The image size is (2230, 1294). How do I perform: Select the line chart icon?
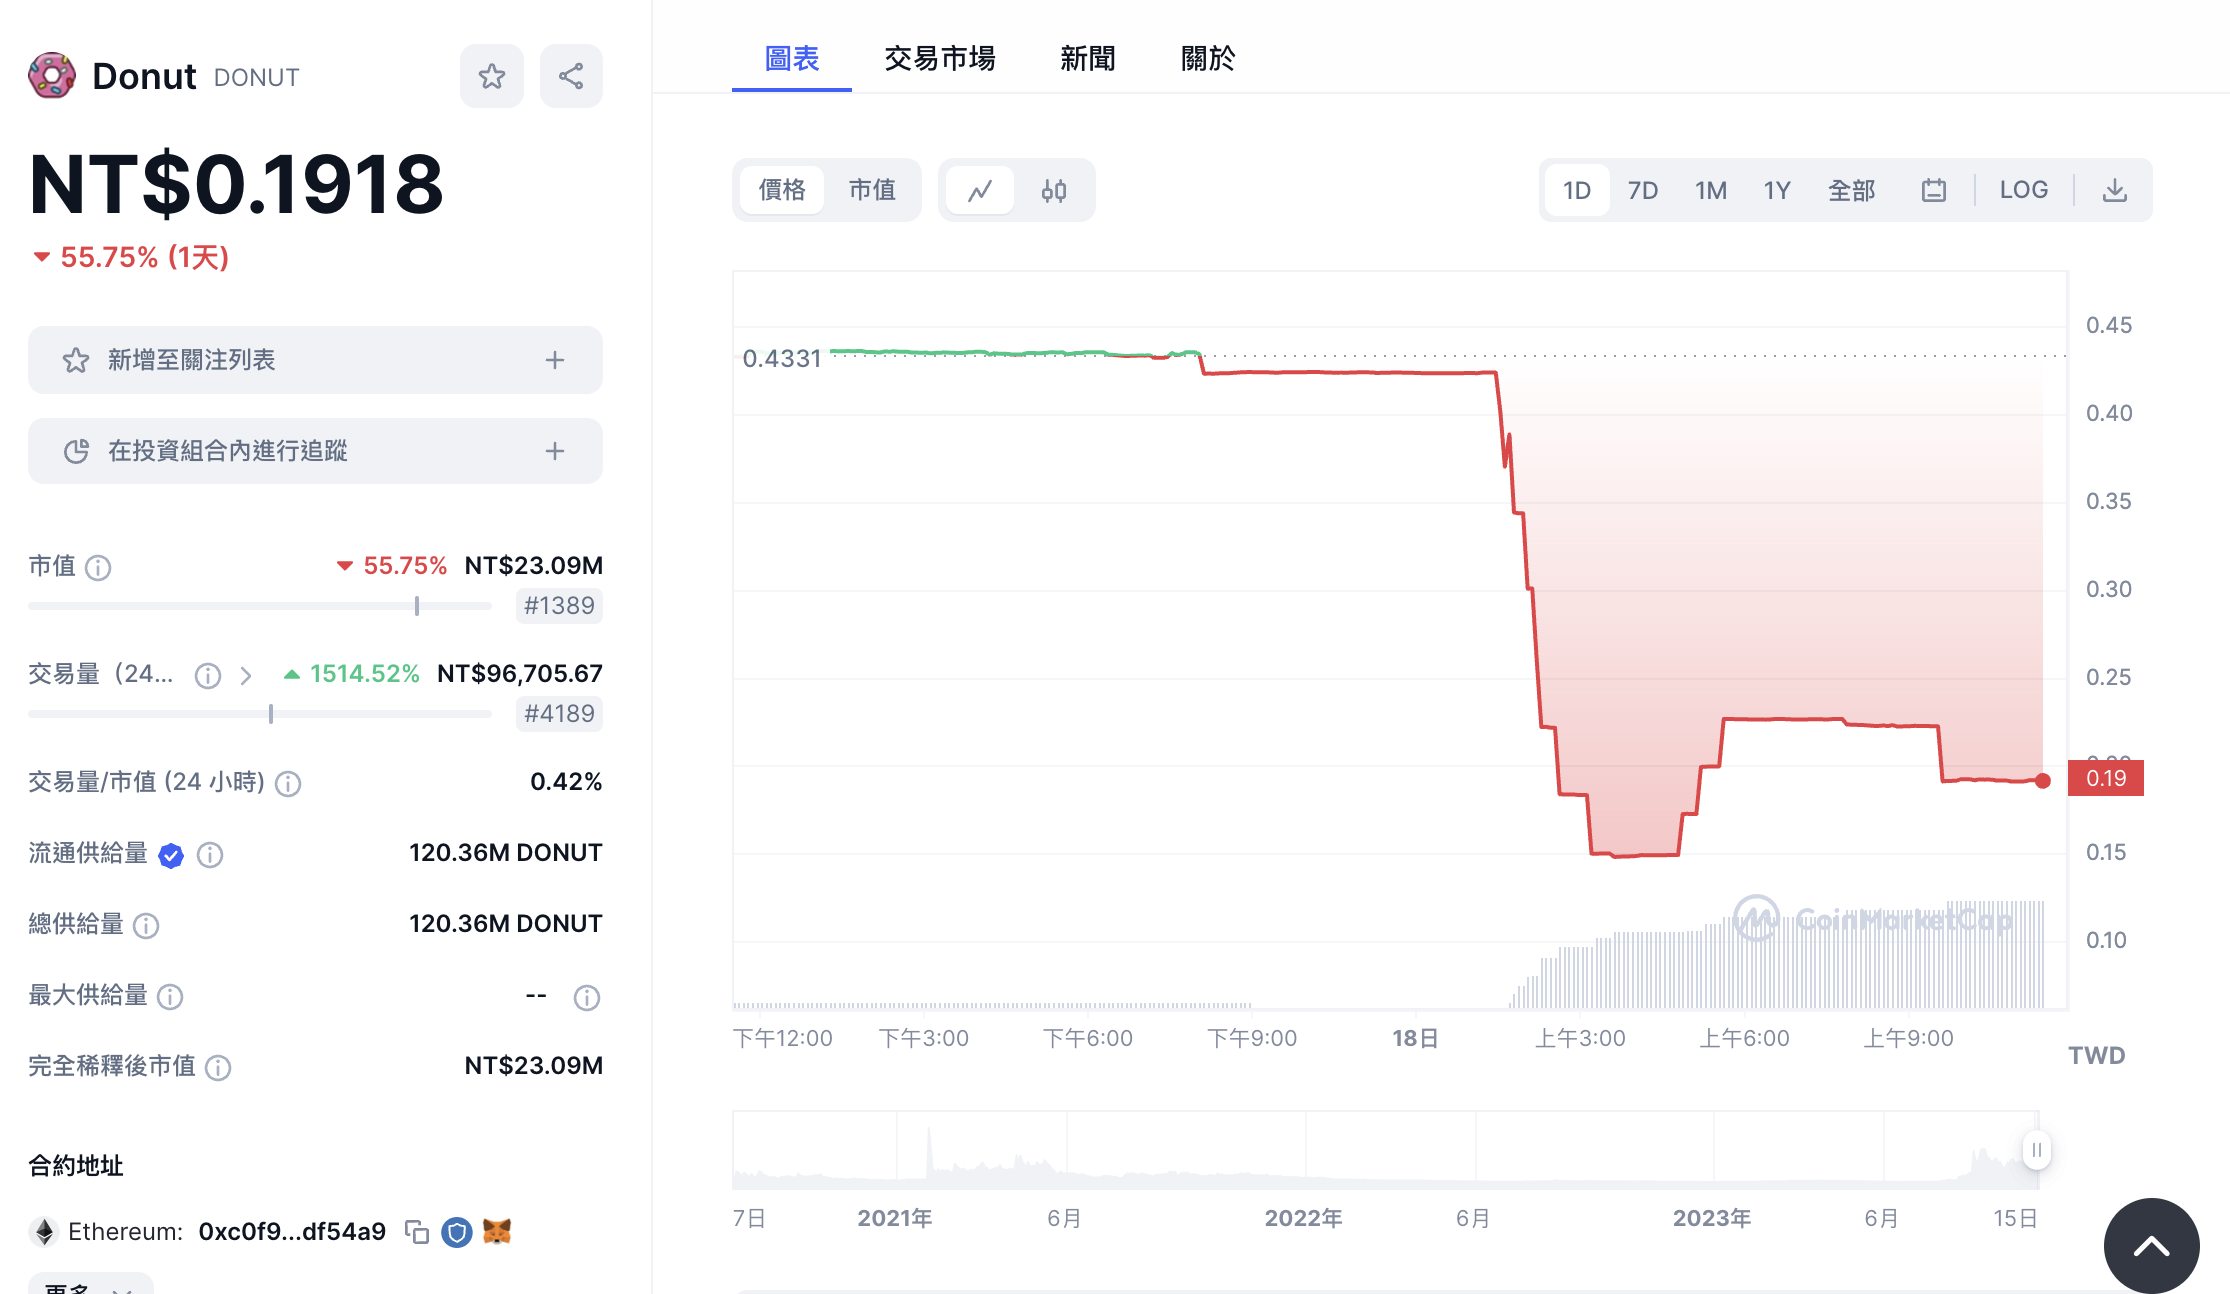click(980, 190)
